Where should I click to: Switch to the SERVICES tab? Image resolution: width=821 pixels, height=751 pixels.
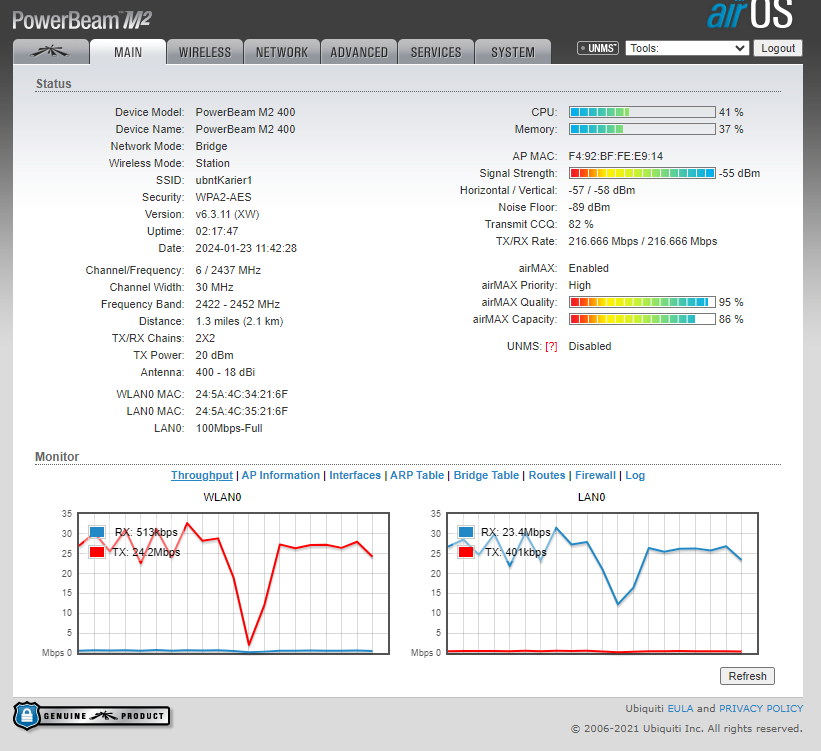tap(436, 52)
